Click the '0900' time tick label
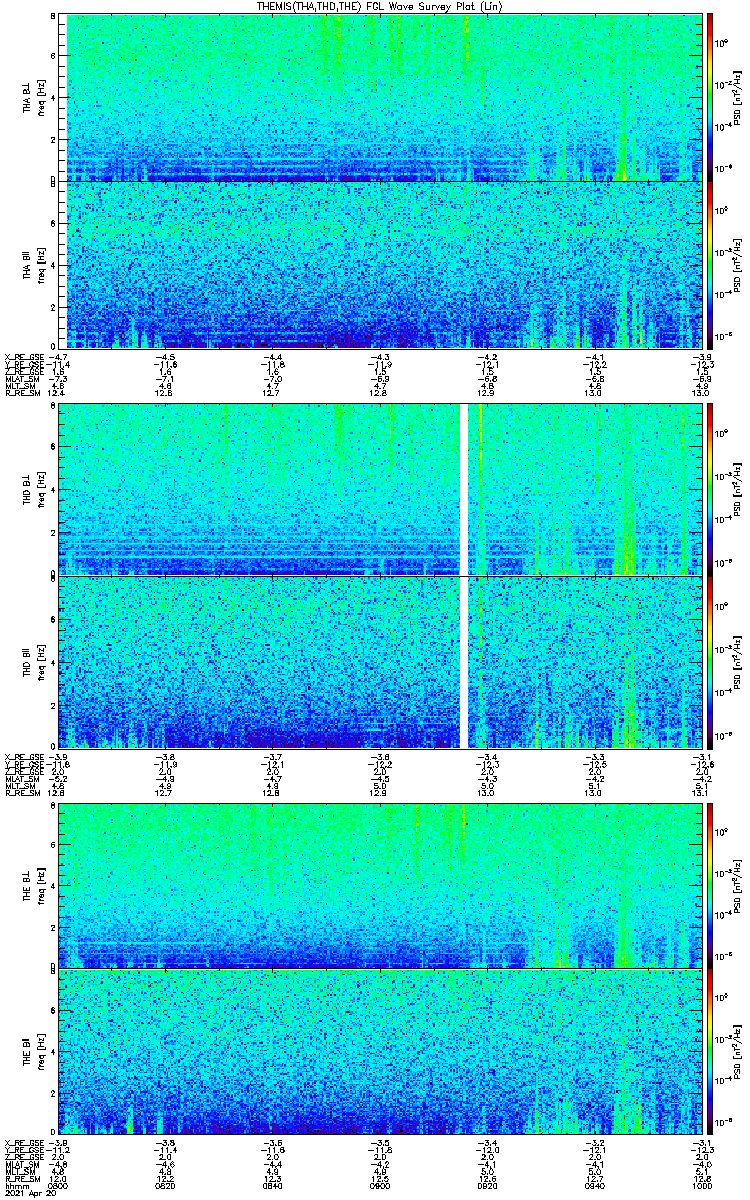This screenshot has height=1200, width=750. 380,1185
